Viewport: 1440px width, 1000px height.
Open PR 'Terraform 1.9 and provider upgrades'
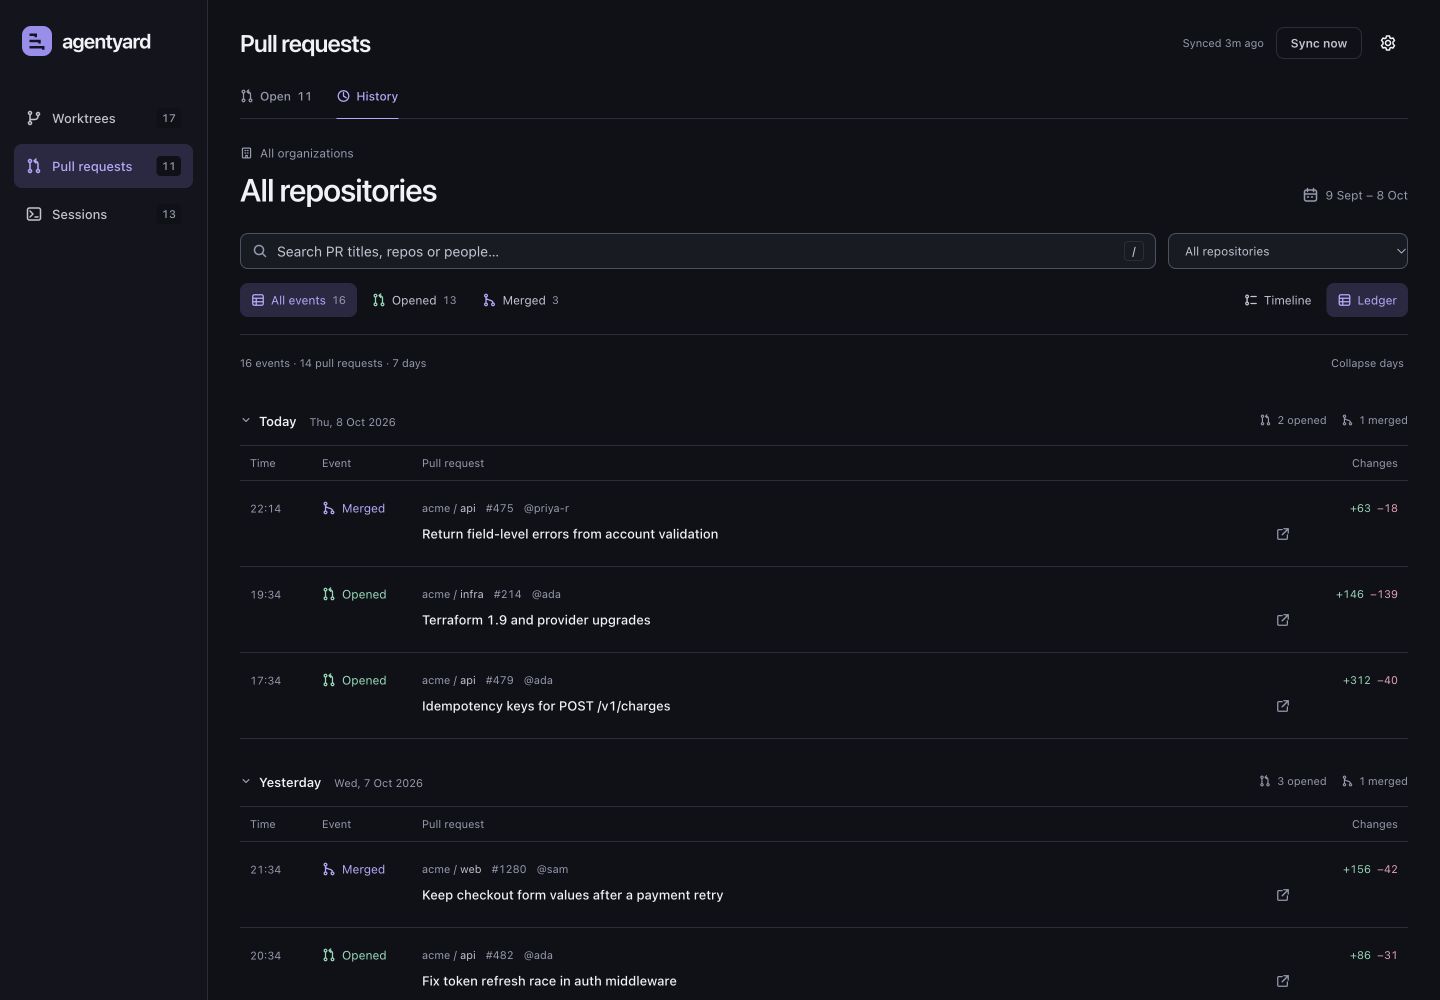536,620
